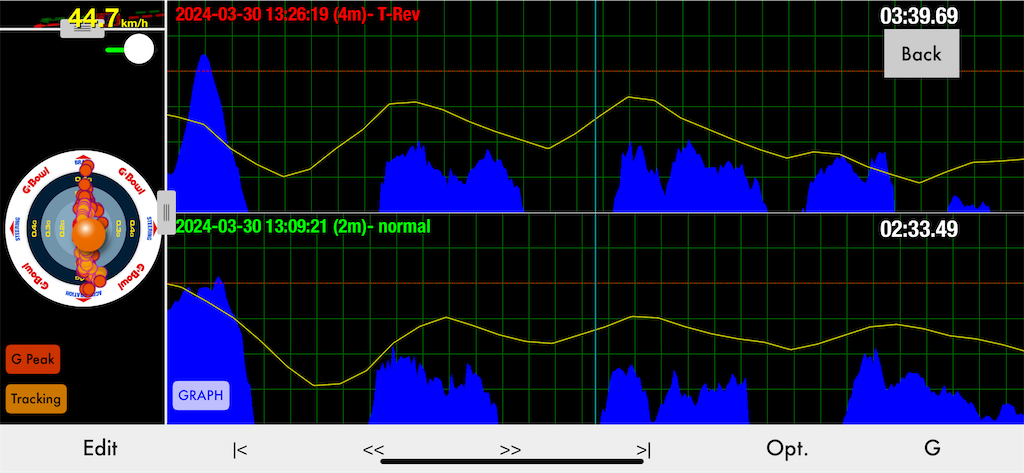Step backward with << control
1024x473 pixels.
point(374,449)
